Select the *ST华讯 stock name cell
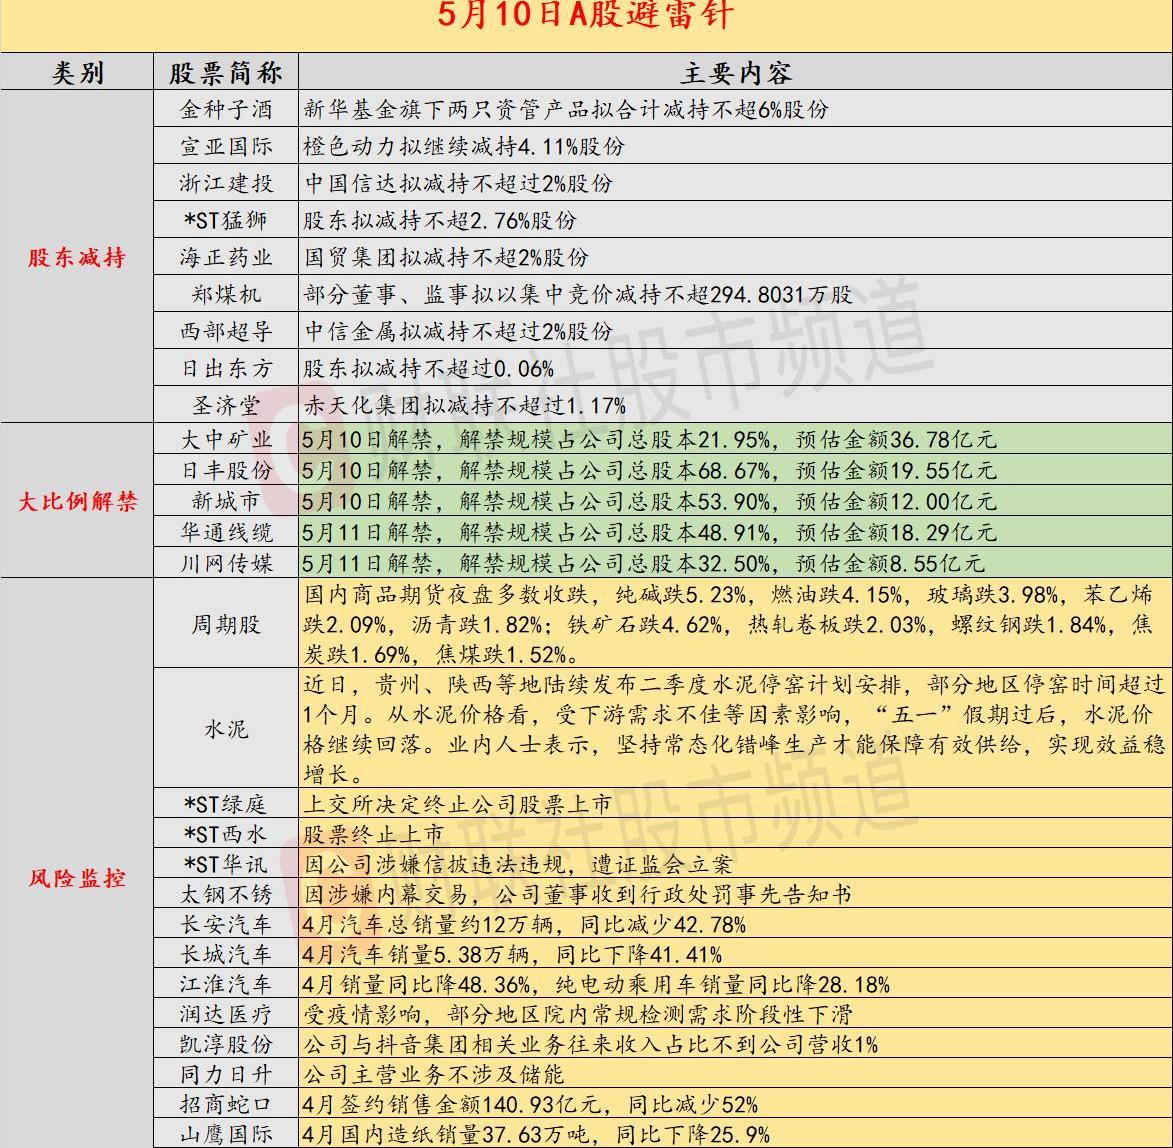Image resolution: width=1173 pixels, height=1148 pixels. click(226, 864)
